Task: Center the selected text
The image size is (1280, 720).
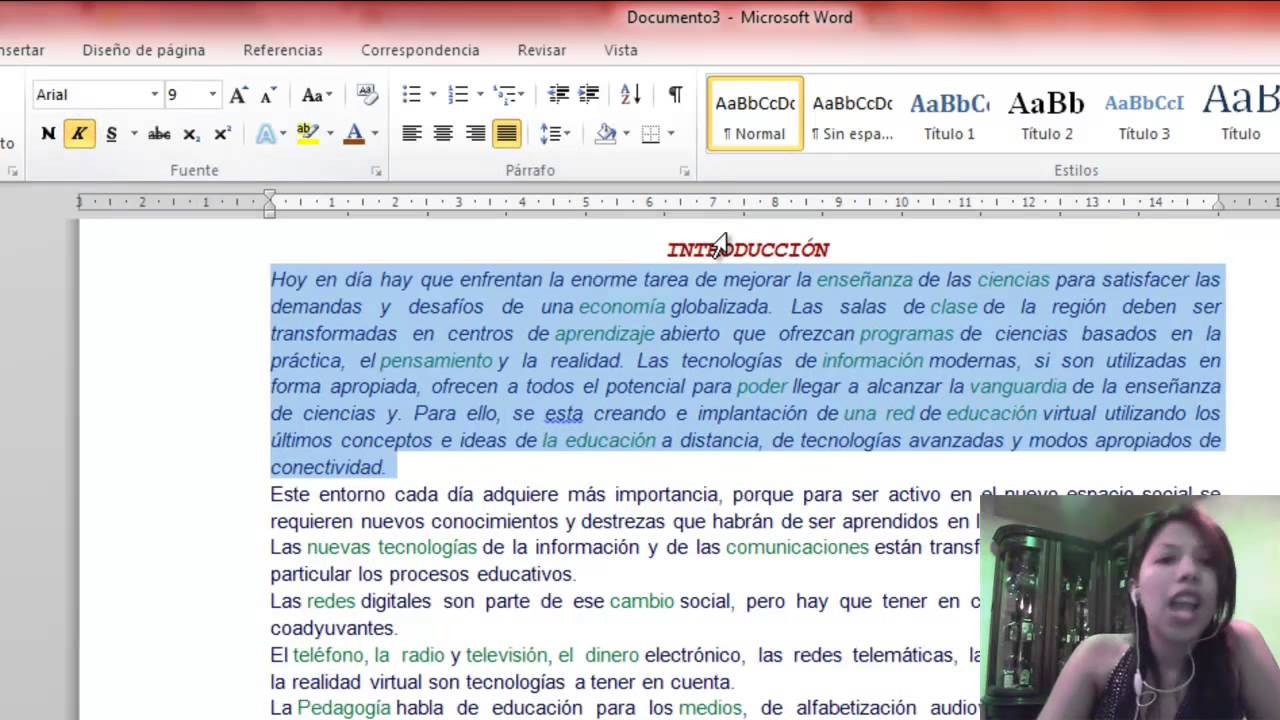Action: [x=443, y=133]
